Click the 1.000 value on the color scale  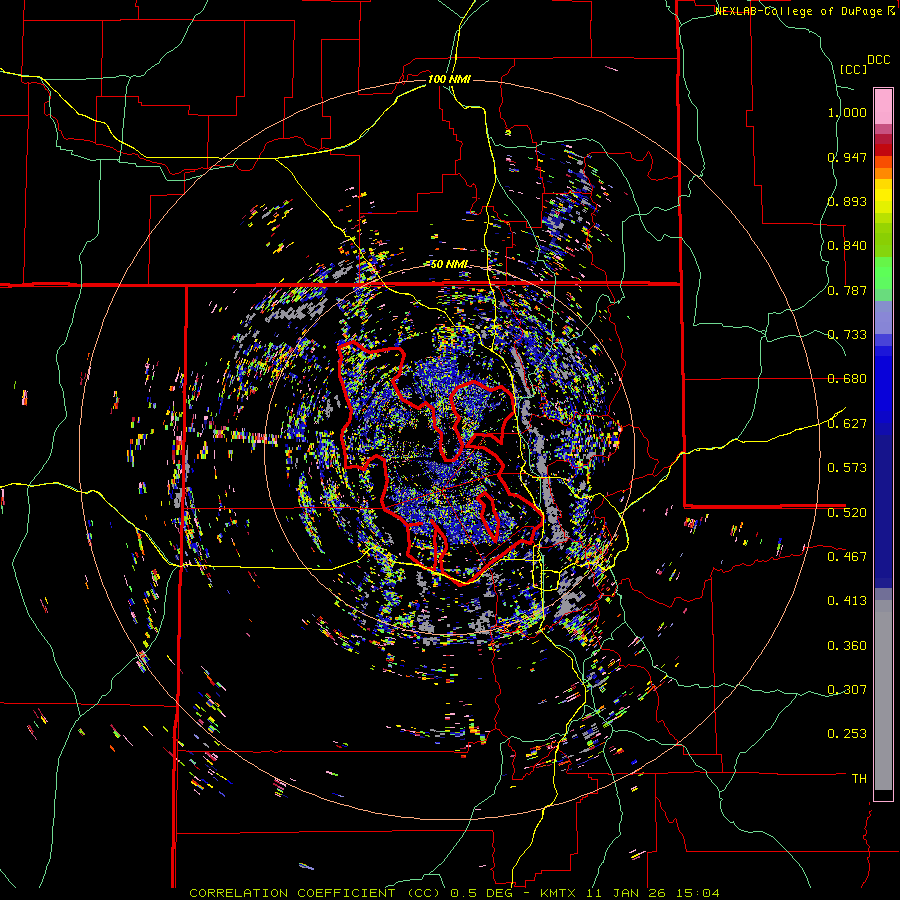tap(847, 112)
